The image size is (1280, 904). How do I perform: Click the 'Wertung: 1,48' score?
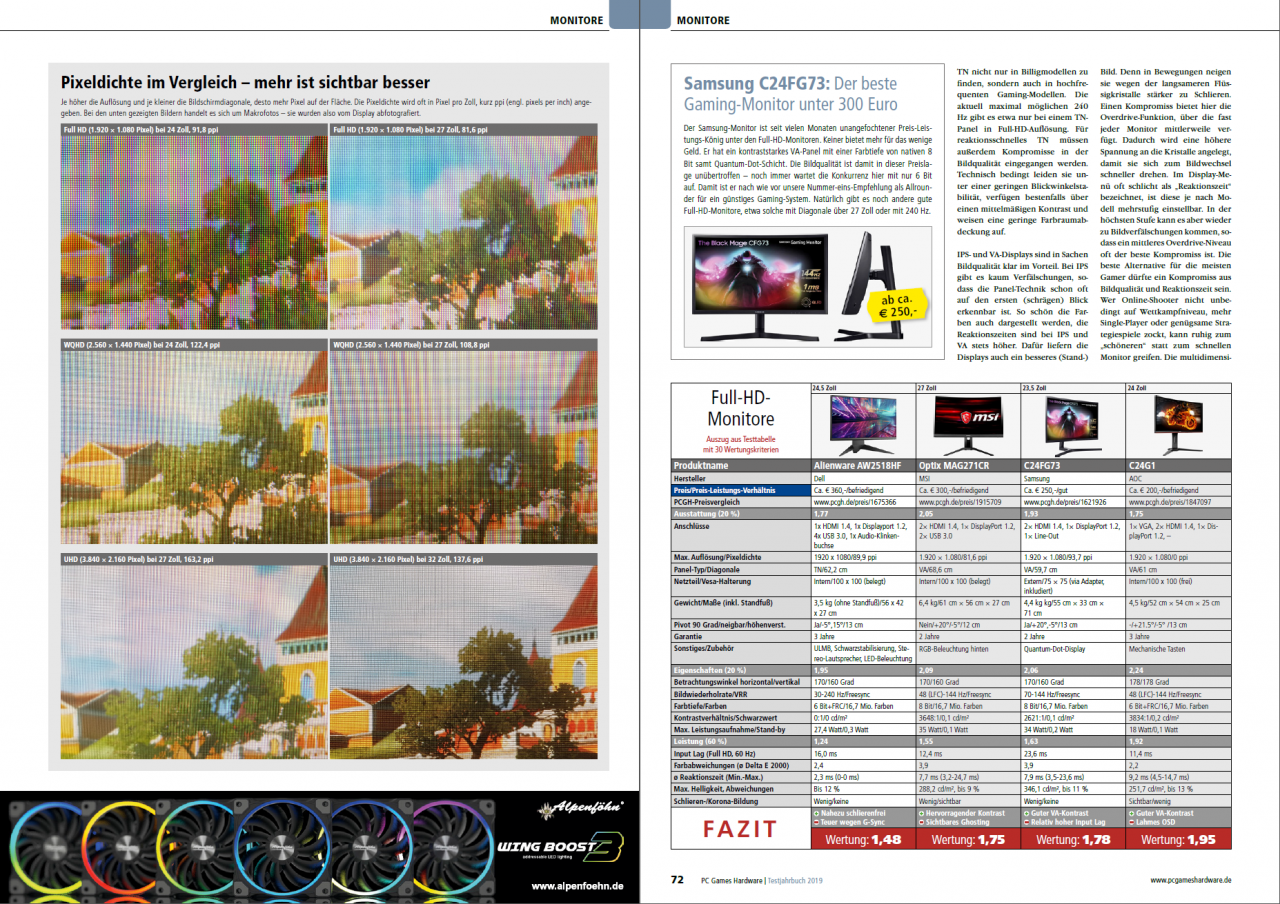coord(864,840)
